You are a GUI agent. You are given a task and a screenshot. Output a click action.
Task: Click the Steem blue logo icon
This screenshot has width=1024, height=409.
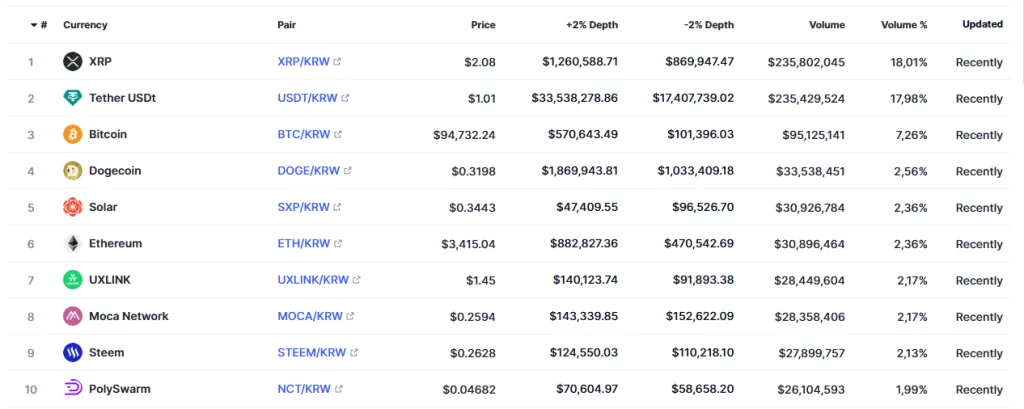point(72,353)
